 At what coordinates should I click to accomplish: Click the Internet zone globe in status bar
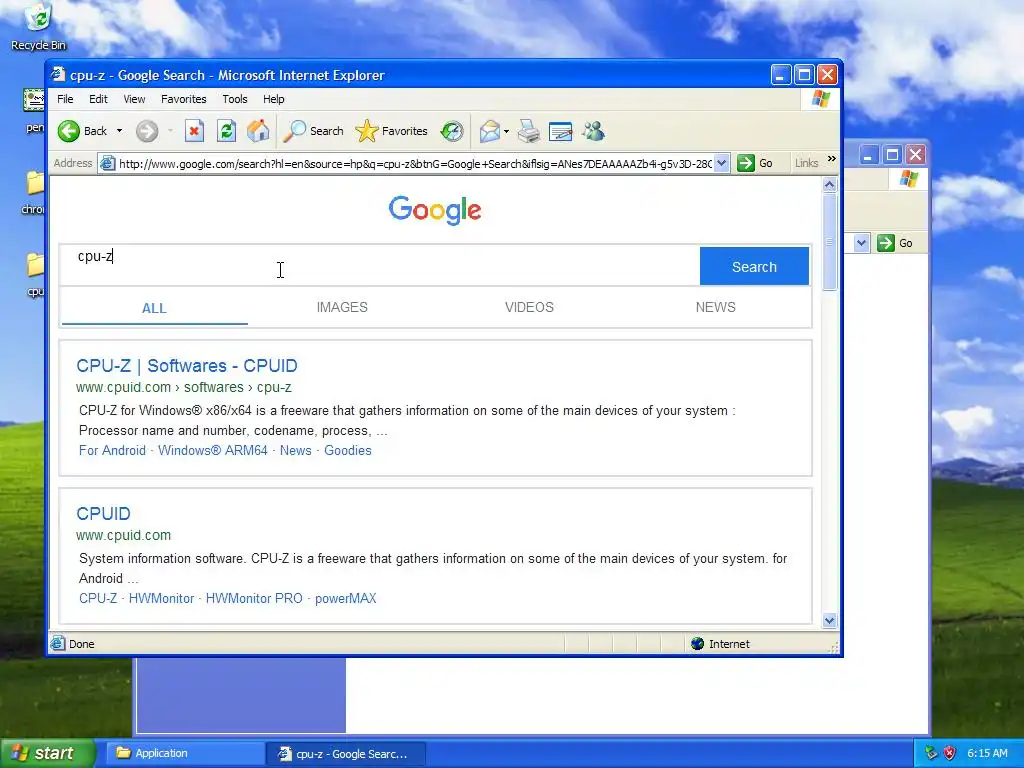point(697,644)
